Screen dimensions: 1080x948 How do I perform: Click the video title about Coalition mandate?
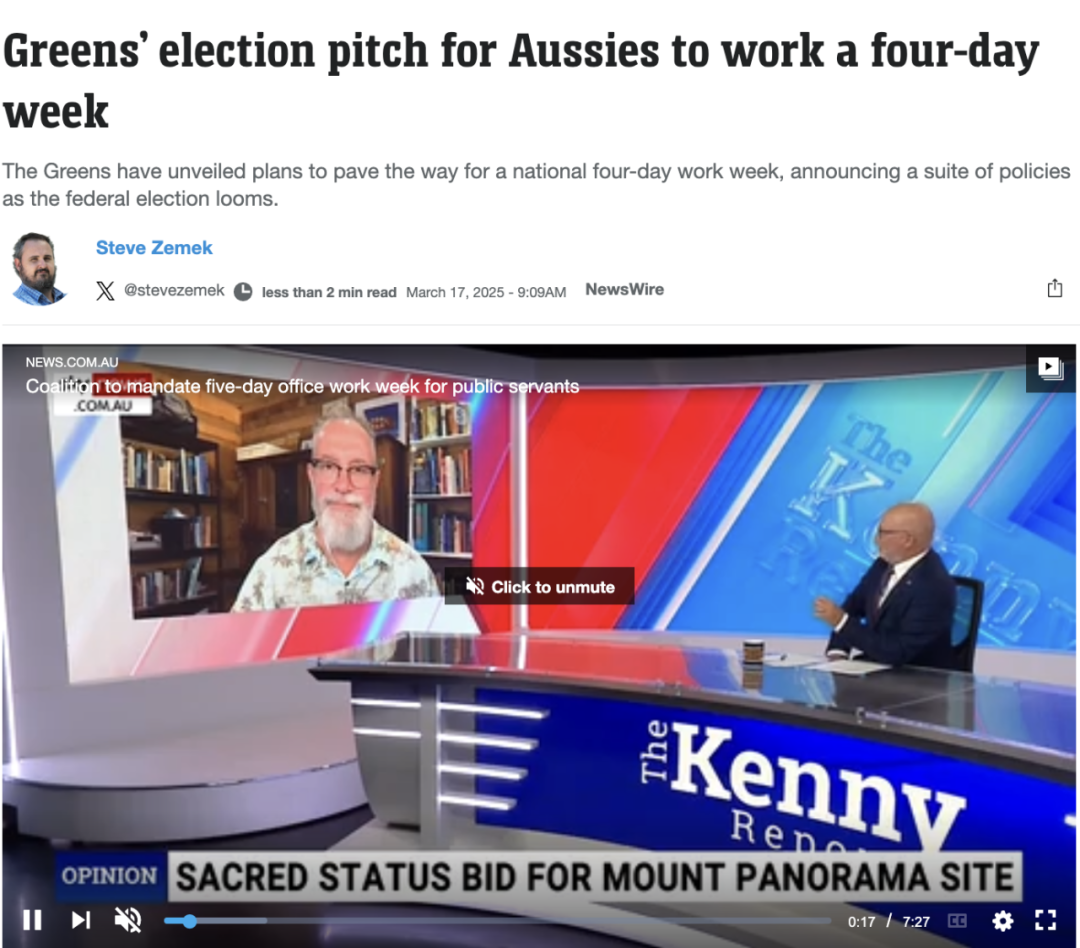tap(302, 387)
